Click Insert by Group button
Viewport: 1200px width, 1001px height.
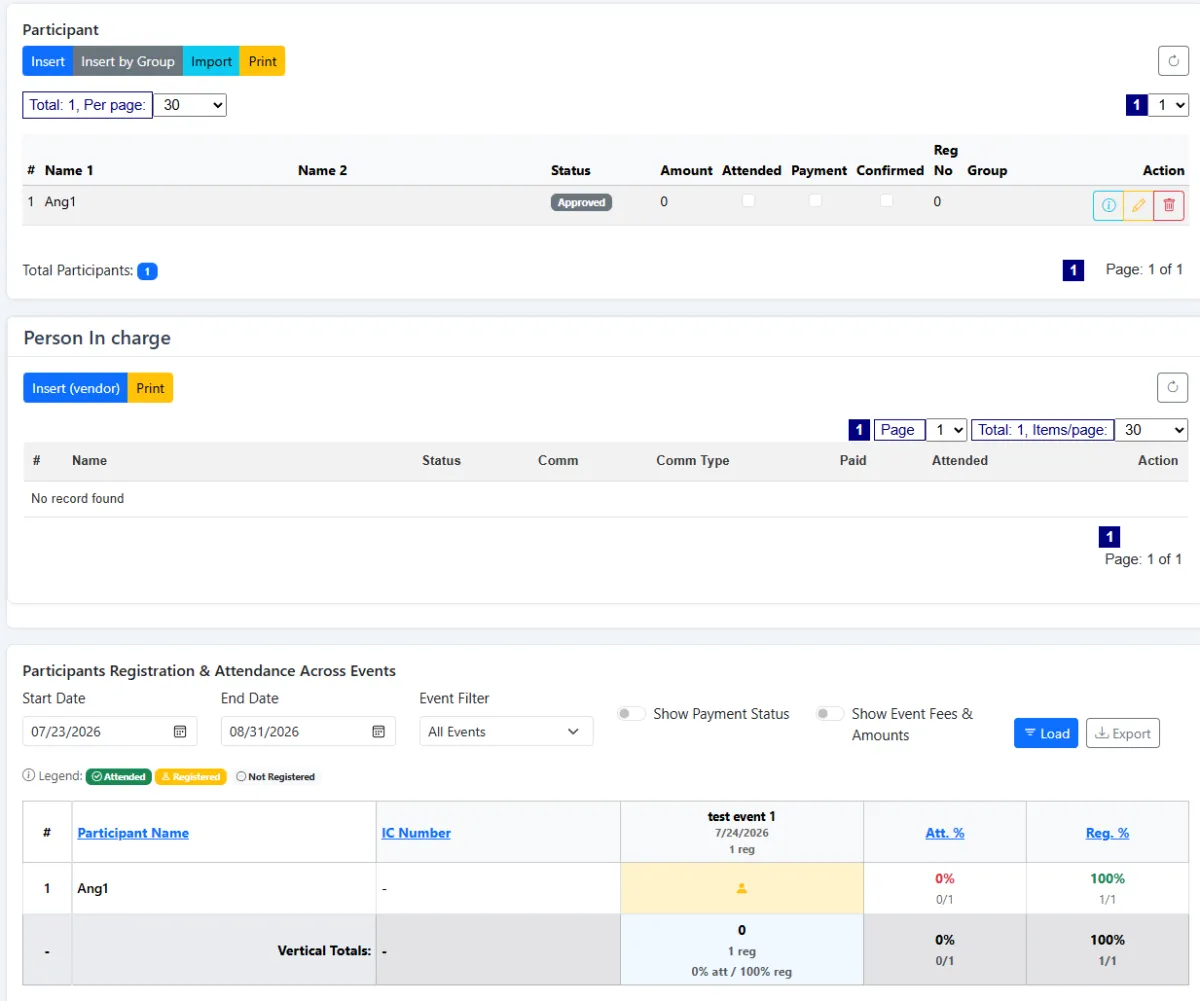pos(128,61)
